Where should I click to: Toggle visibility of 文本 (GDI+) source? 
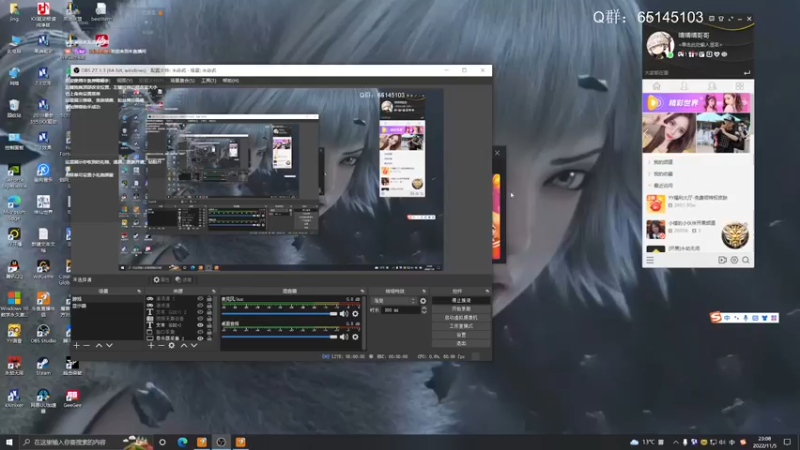(x=200, y=325)
